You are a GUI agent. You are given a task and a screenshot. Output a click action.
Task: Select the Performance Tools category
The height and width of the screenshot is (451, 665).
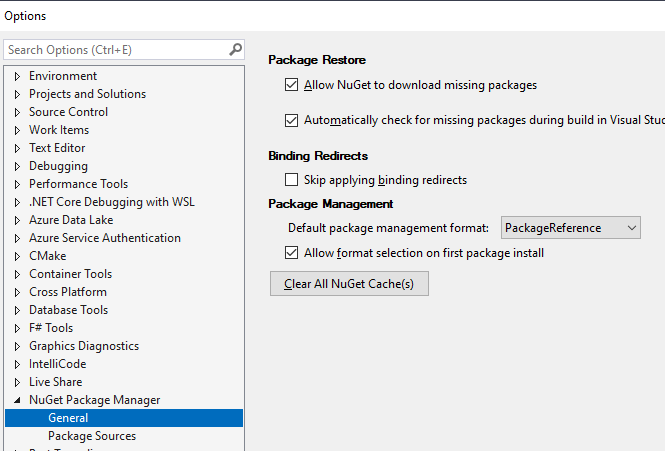78,184
